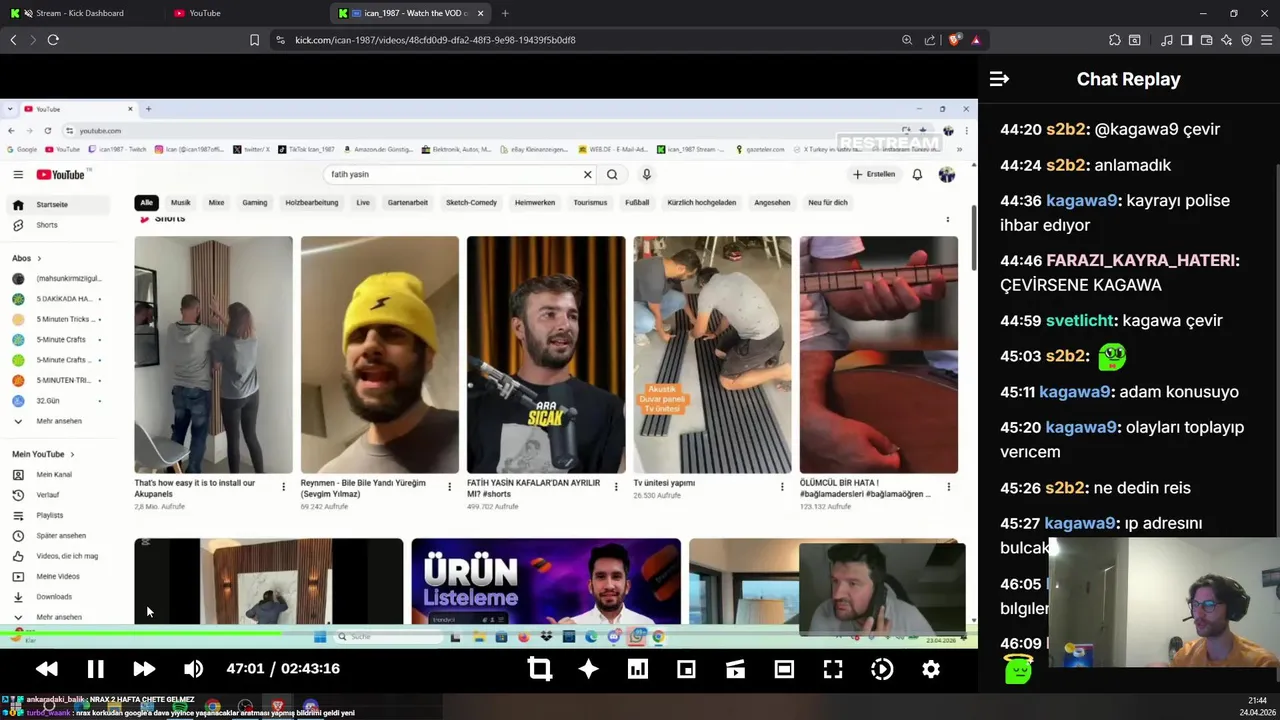
Task: Bookmark this page in the address bar
Action: tap(254, 40)
